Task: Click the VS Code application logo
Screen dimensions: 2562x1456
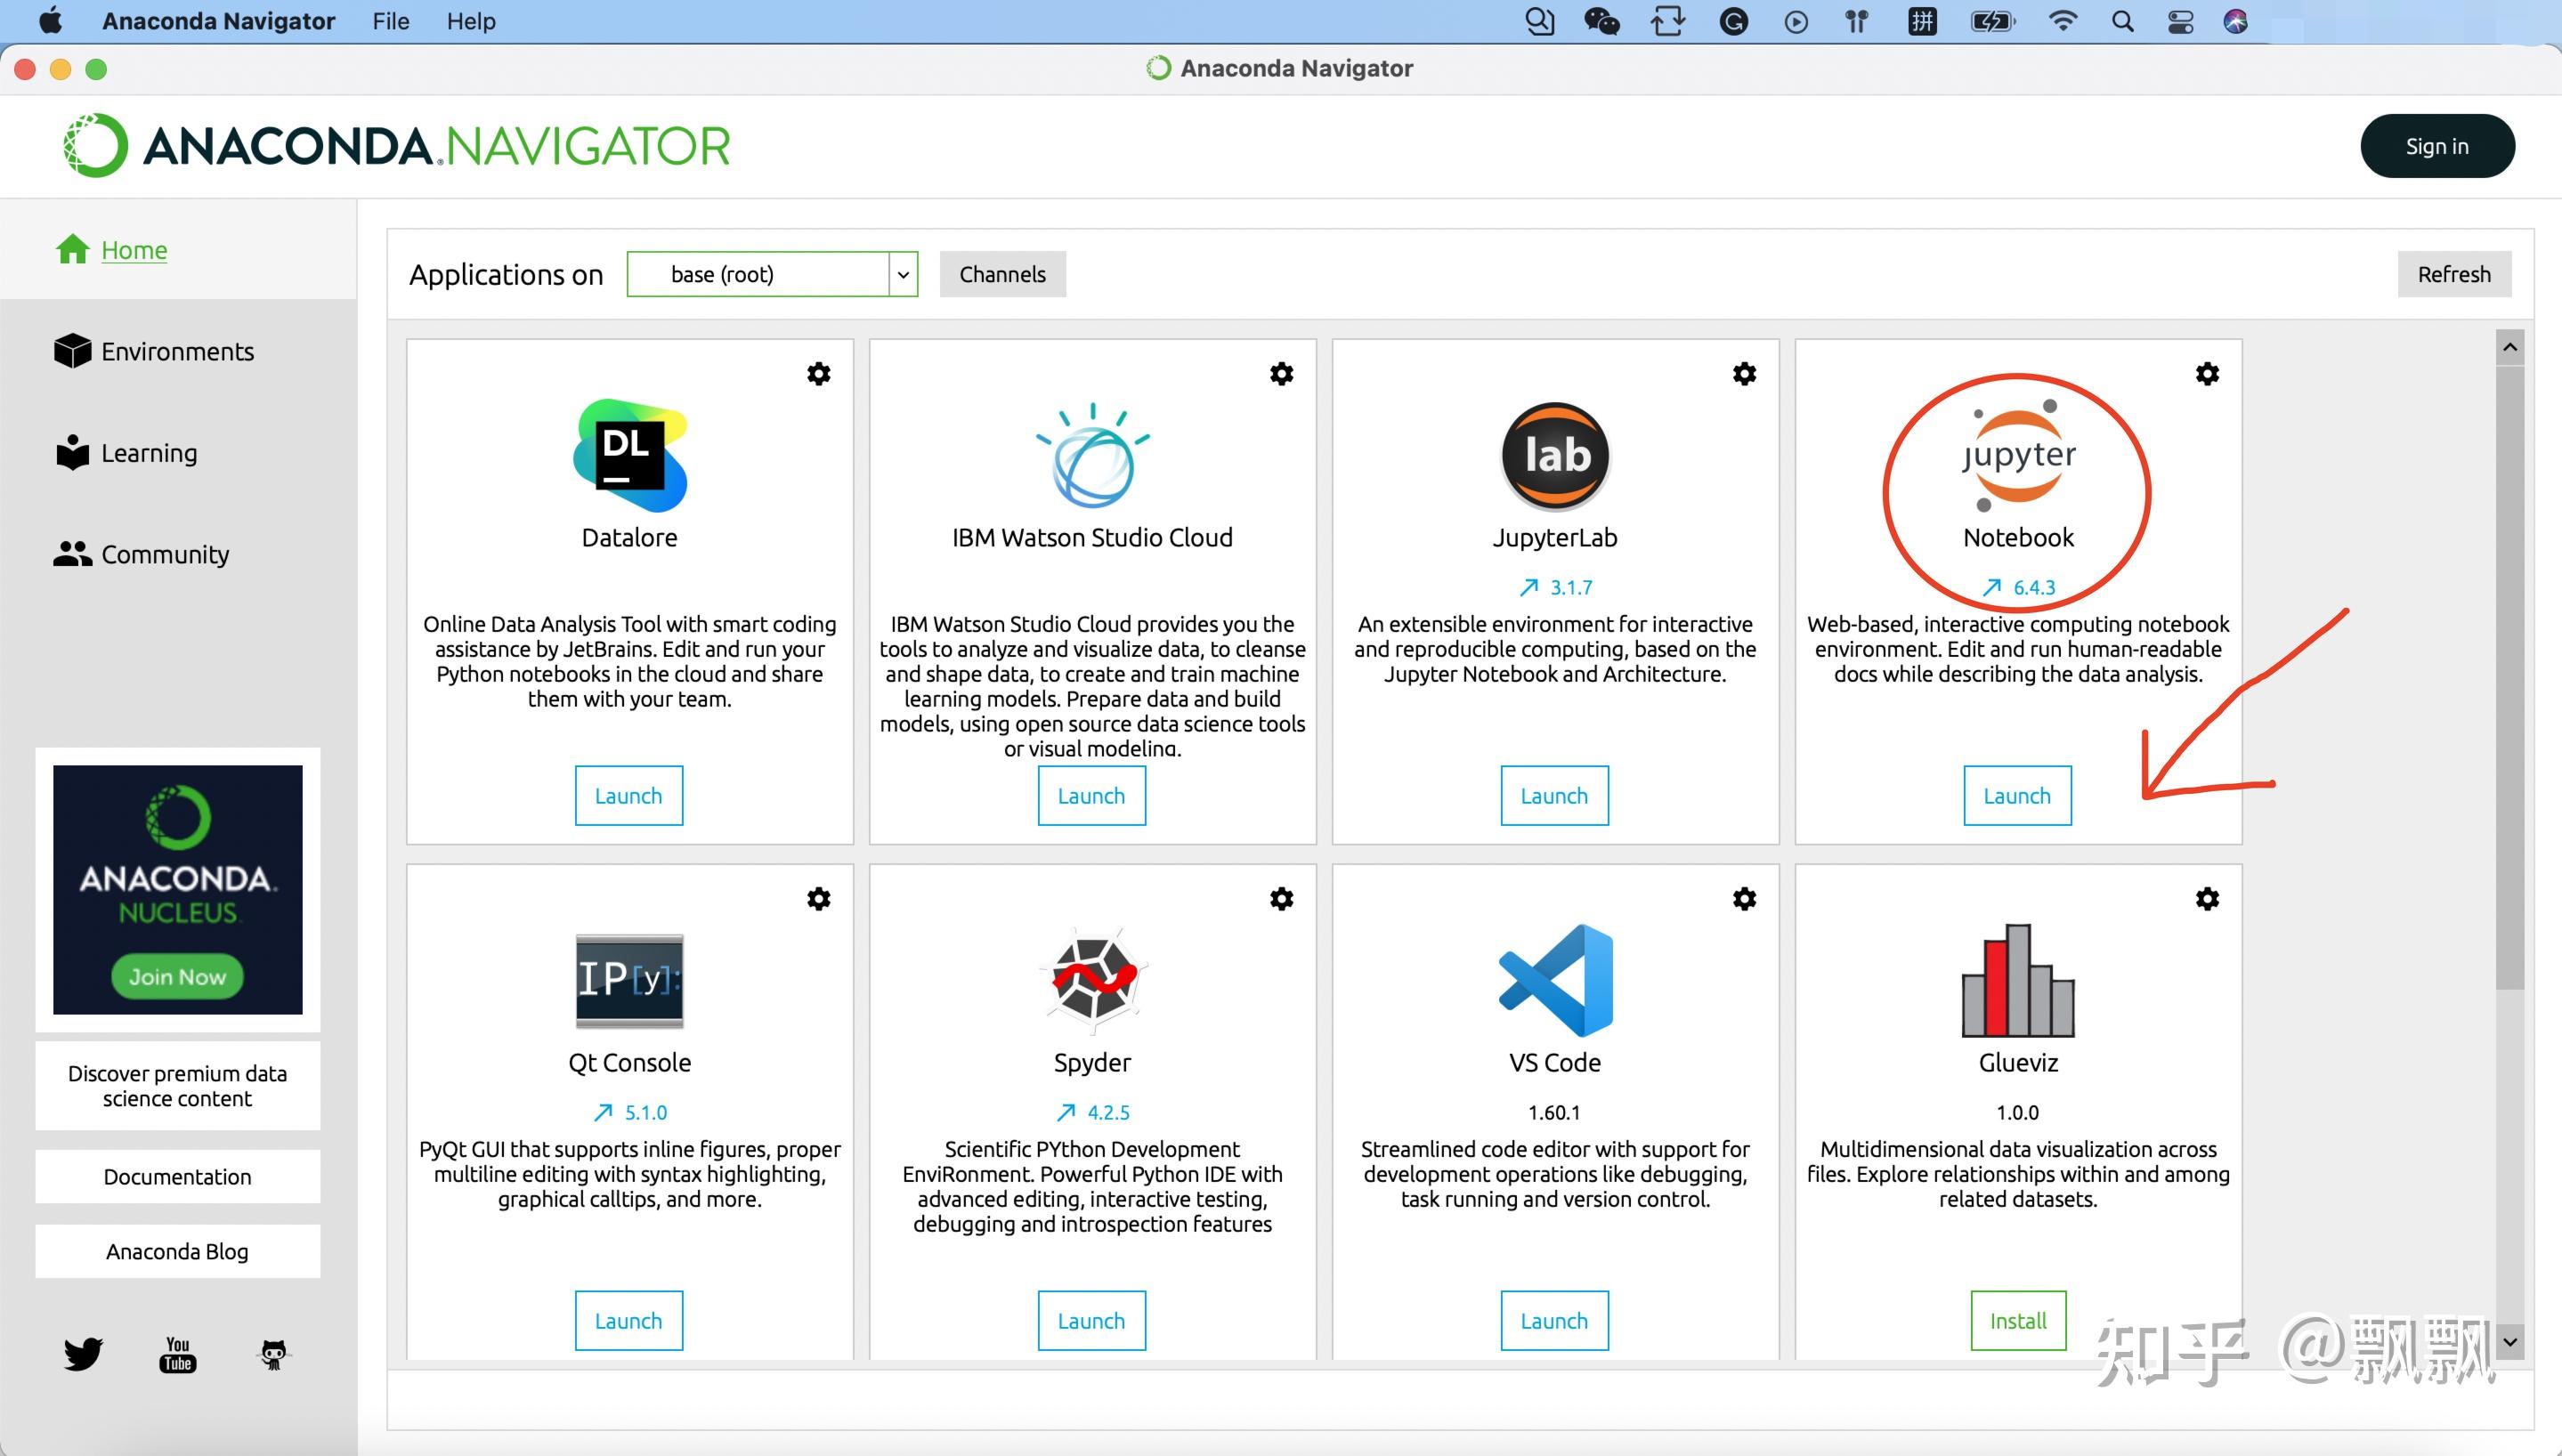Action: 1555,981
